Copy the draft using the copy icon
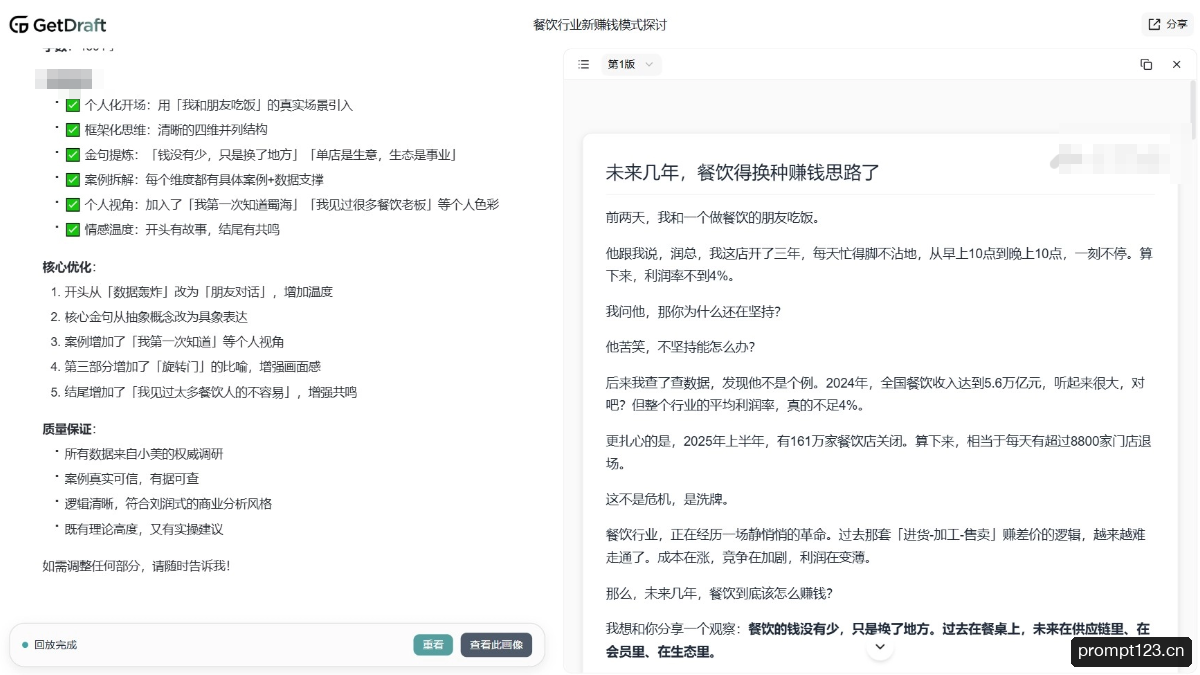Screen dimensions: 1200x675 click(1146, 64)
